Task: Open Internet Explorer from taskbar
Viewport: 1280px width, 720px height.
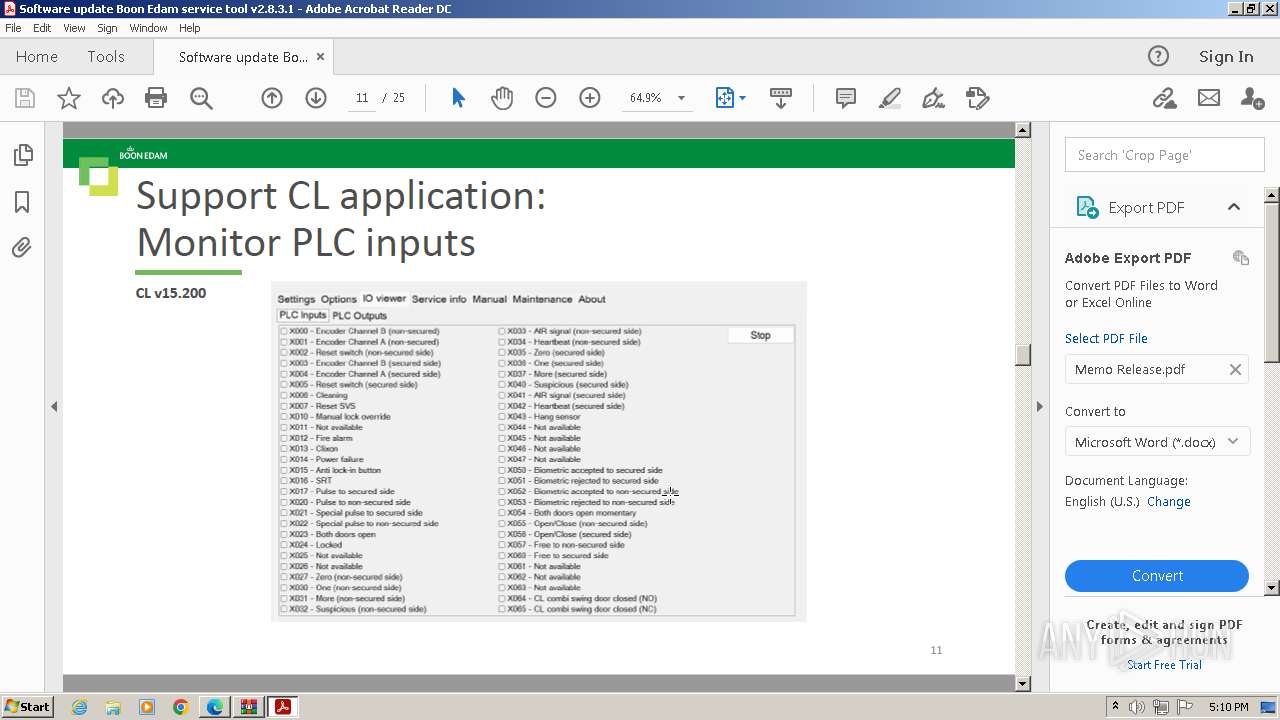Action: point(79,707)
